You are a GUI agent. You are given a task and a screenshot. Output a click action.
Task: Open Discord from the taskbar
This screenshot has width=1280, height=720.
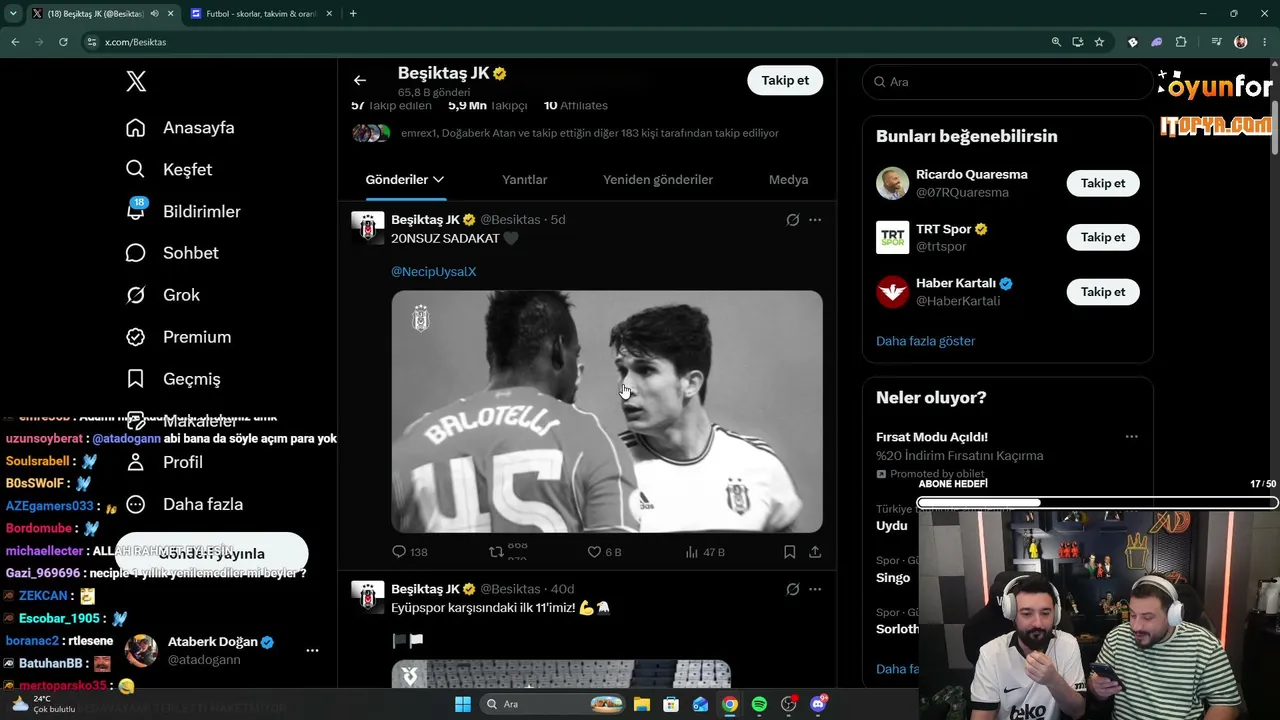coord(819,704)
